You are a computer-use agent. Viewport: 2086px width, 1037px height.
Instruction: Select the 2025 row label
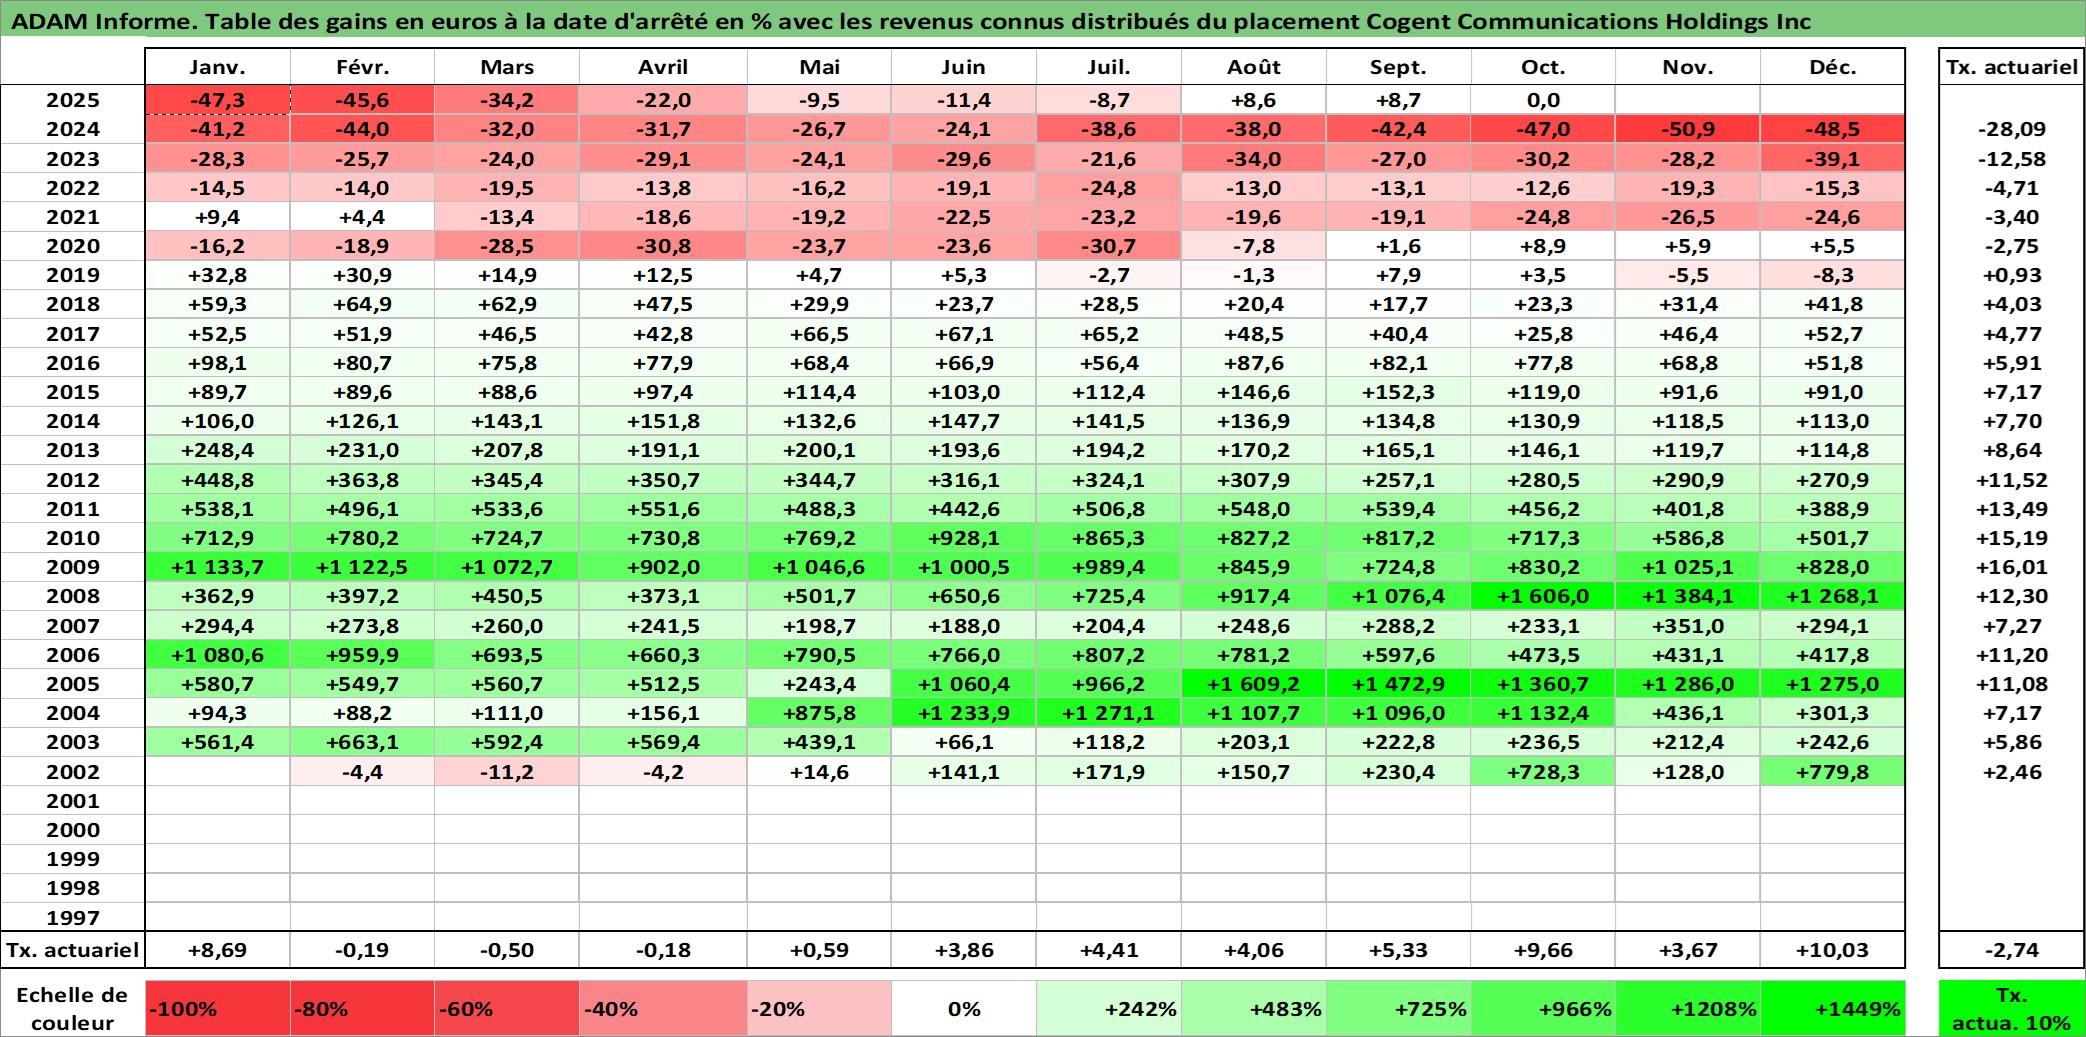pyautogui.click(x=73, y=100)
